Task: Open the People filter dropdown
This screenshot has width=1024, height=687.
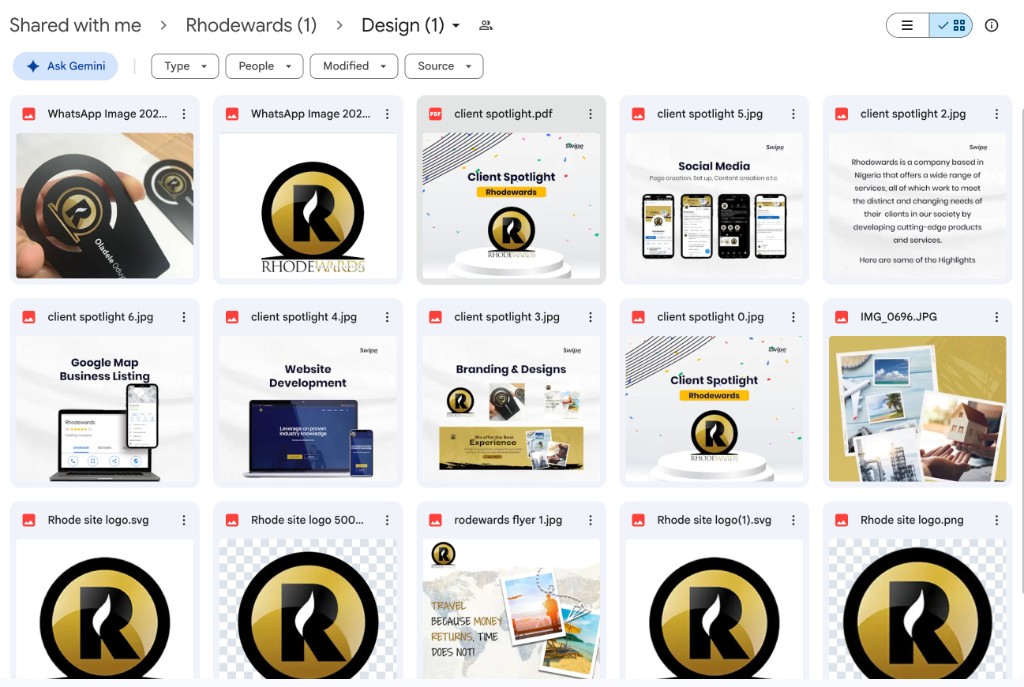Action: pyautogui.click(x=264, y=66)
